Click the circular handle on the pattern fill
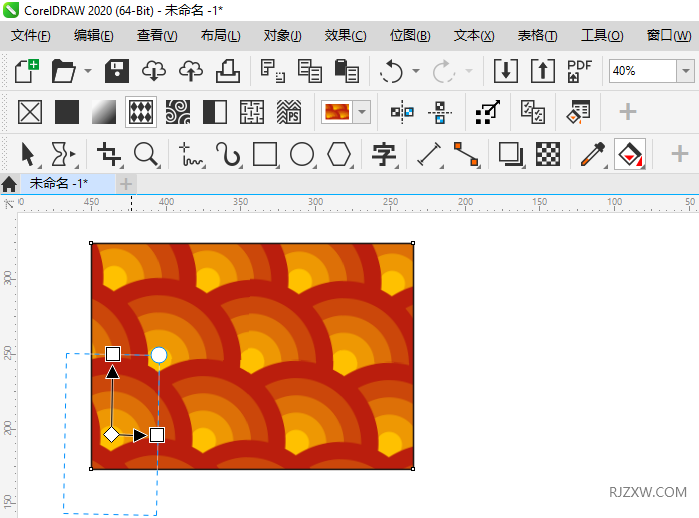699x518 pixels. (159, 355)
